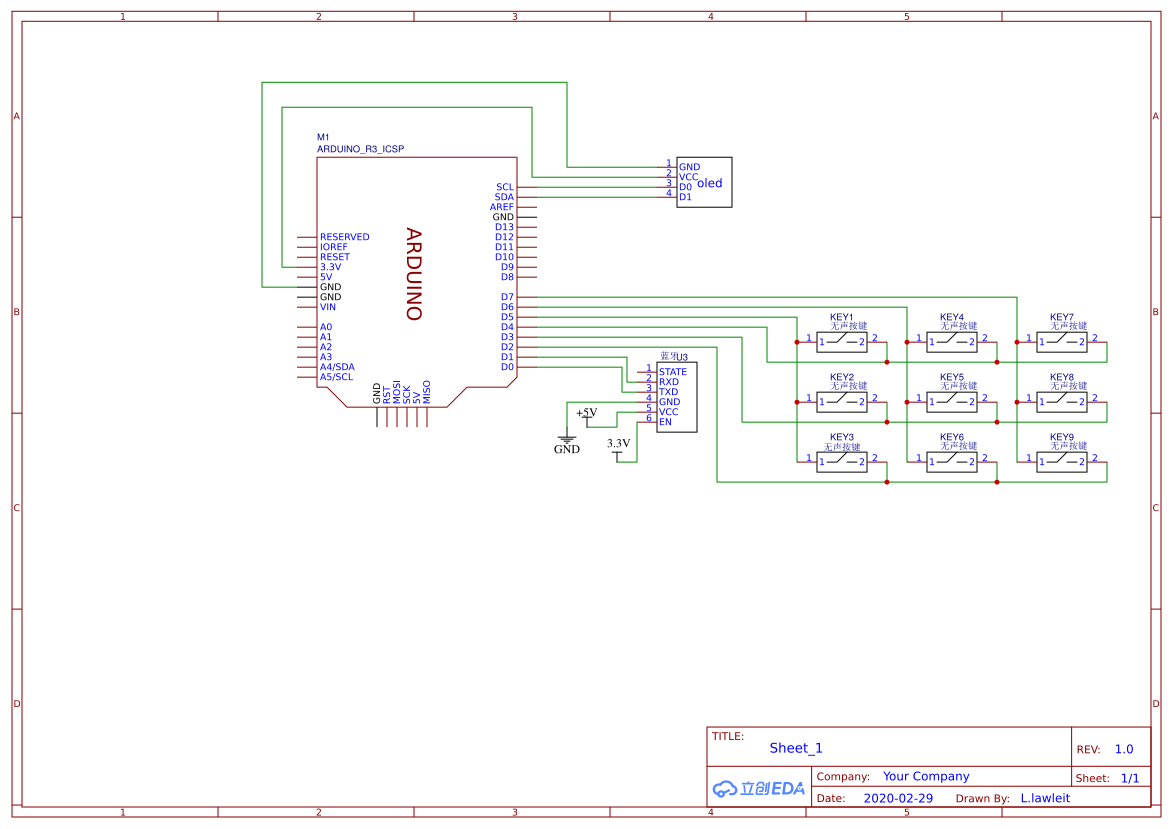The width and height of the screenshot is (1171, 829).
Task: Click the RESERVED pin label
Action: coord(344,237)
